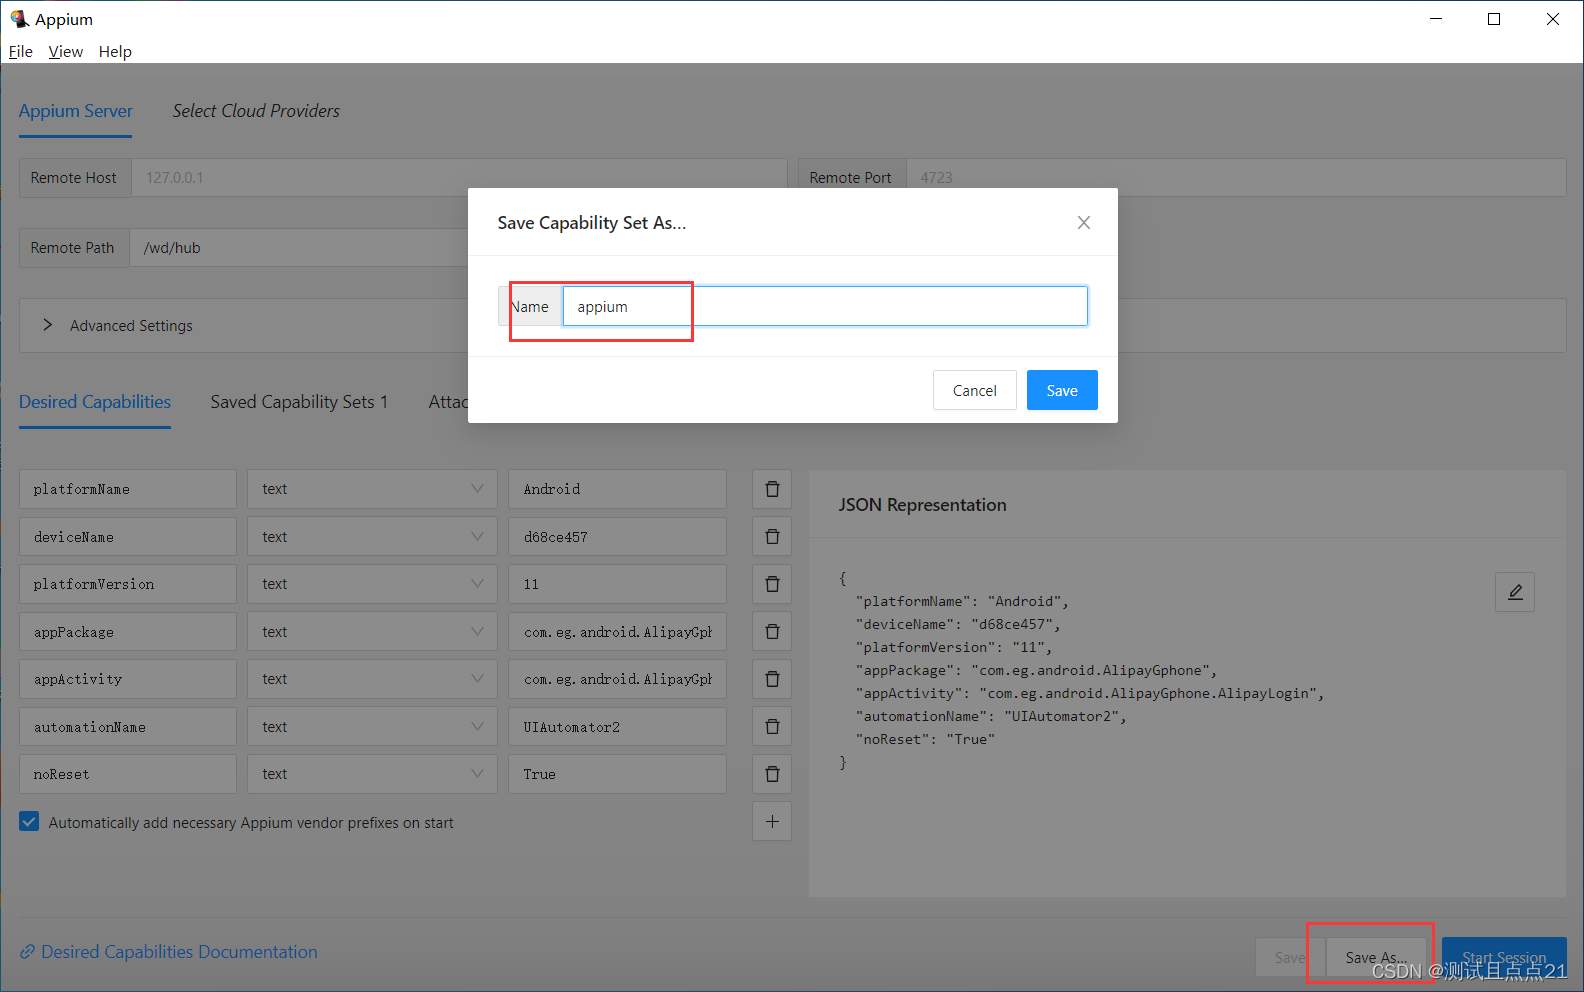The height and width of the screenshot is (992, 1584).
Task: Click Save in the dialog
Action: (1062, 390)
